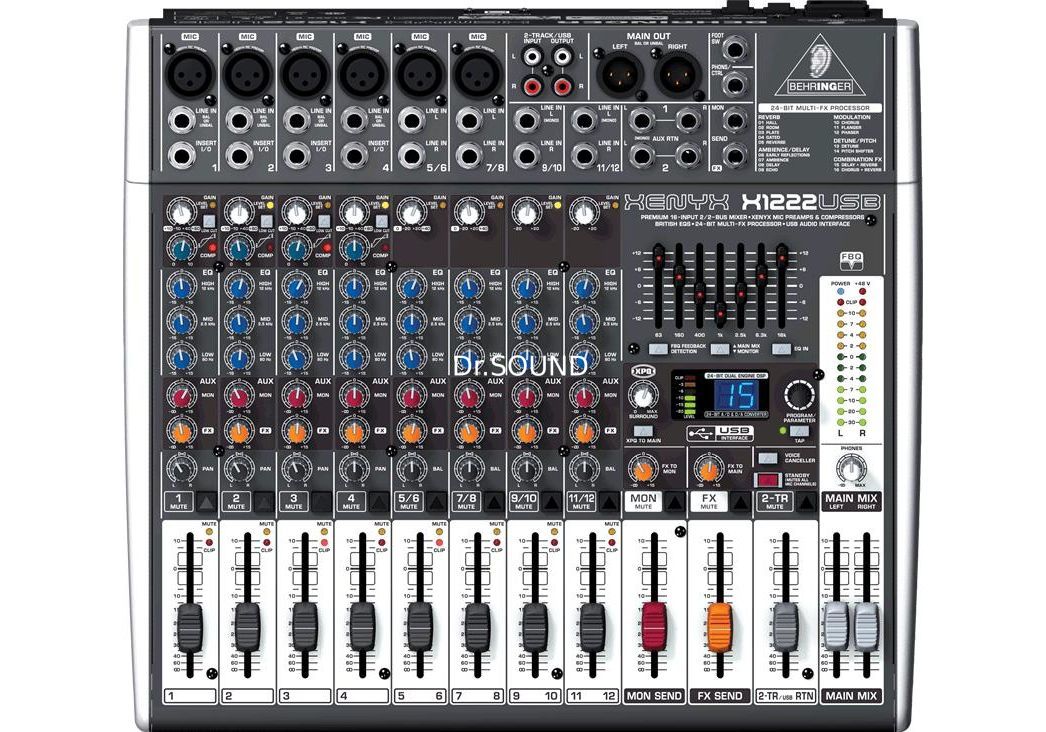Click the orange FX SEND fader
Viewport: 1046px width, 732px height.
point(720,628)
